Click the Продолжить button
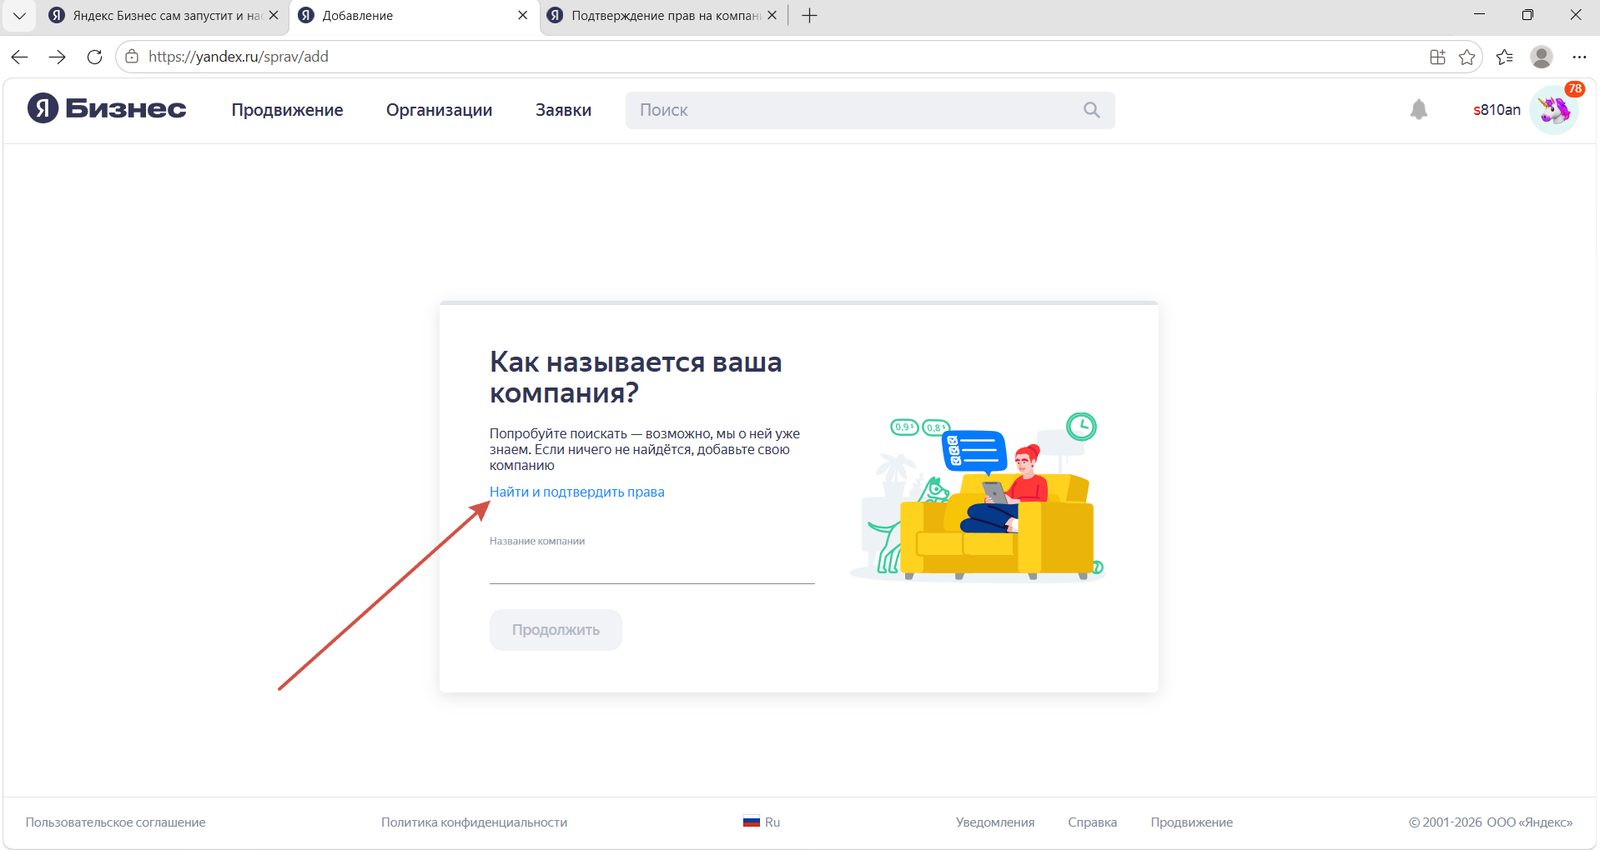Viewport: 1600px width, 850px height. (556, 630)
